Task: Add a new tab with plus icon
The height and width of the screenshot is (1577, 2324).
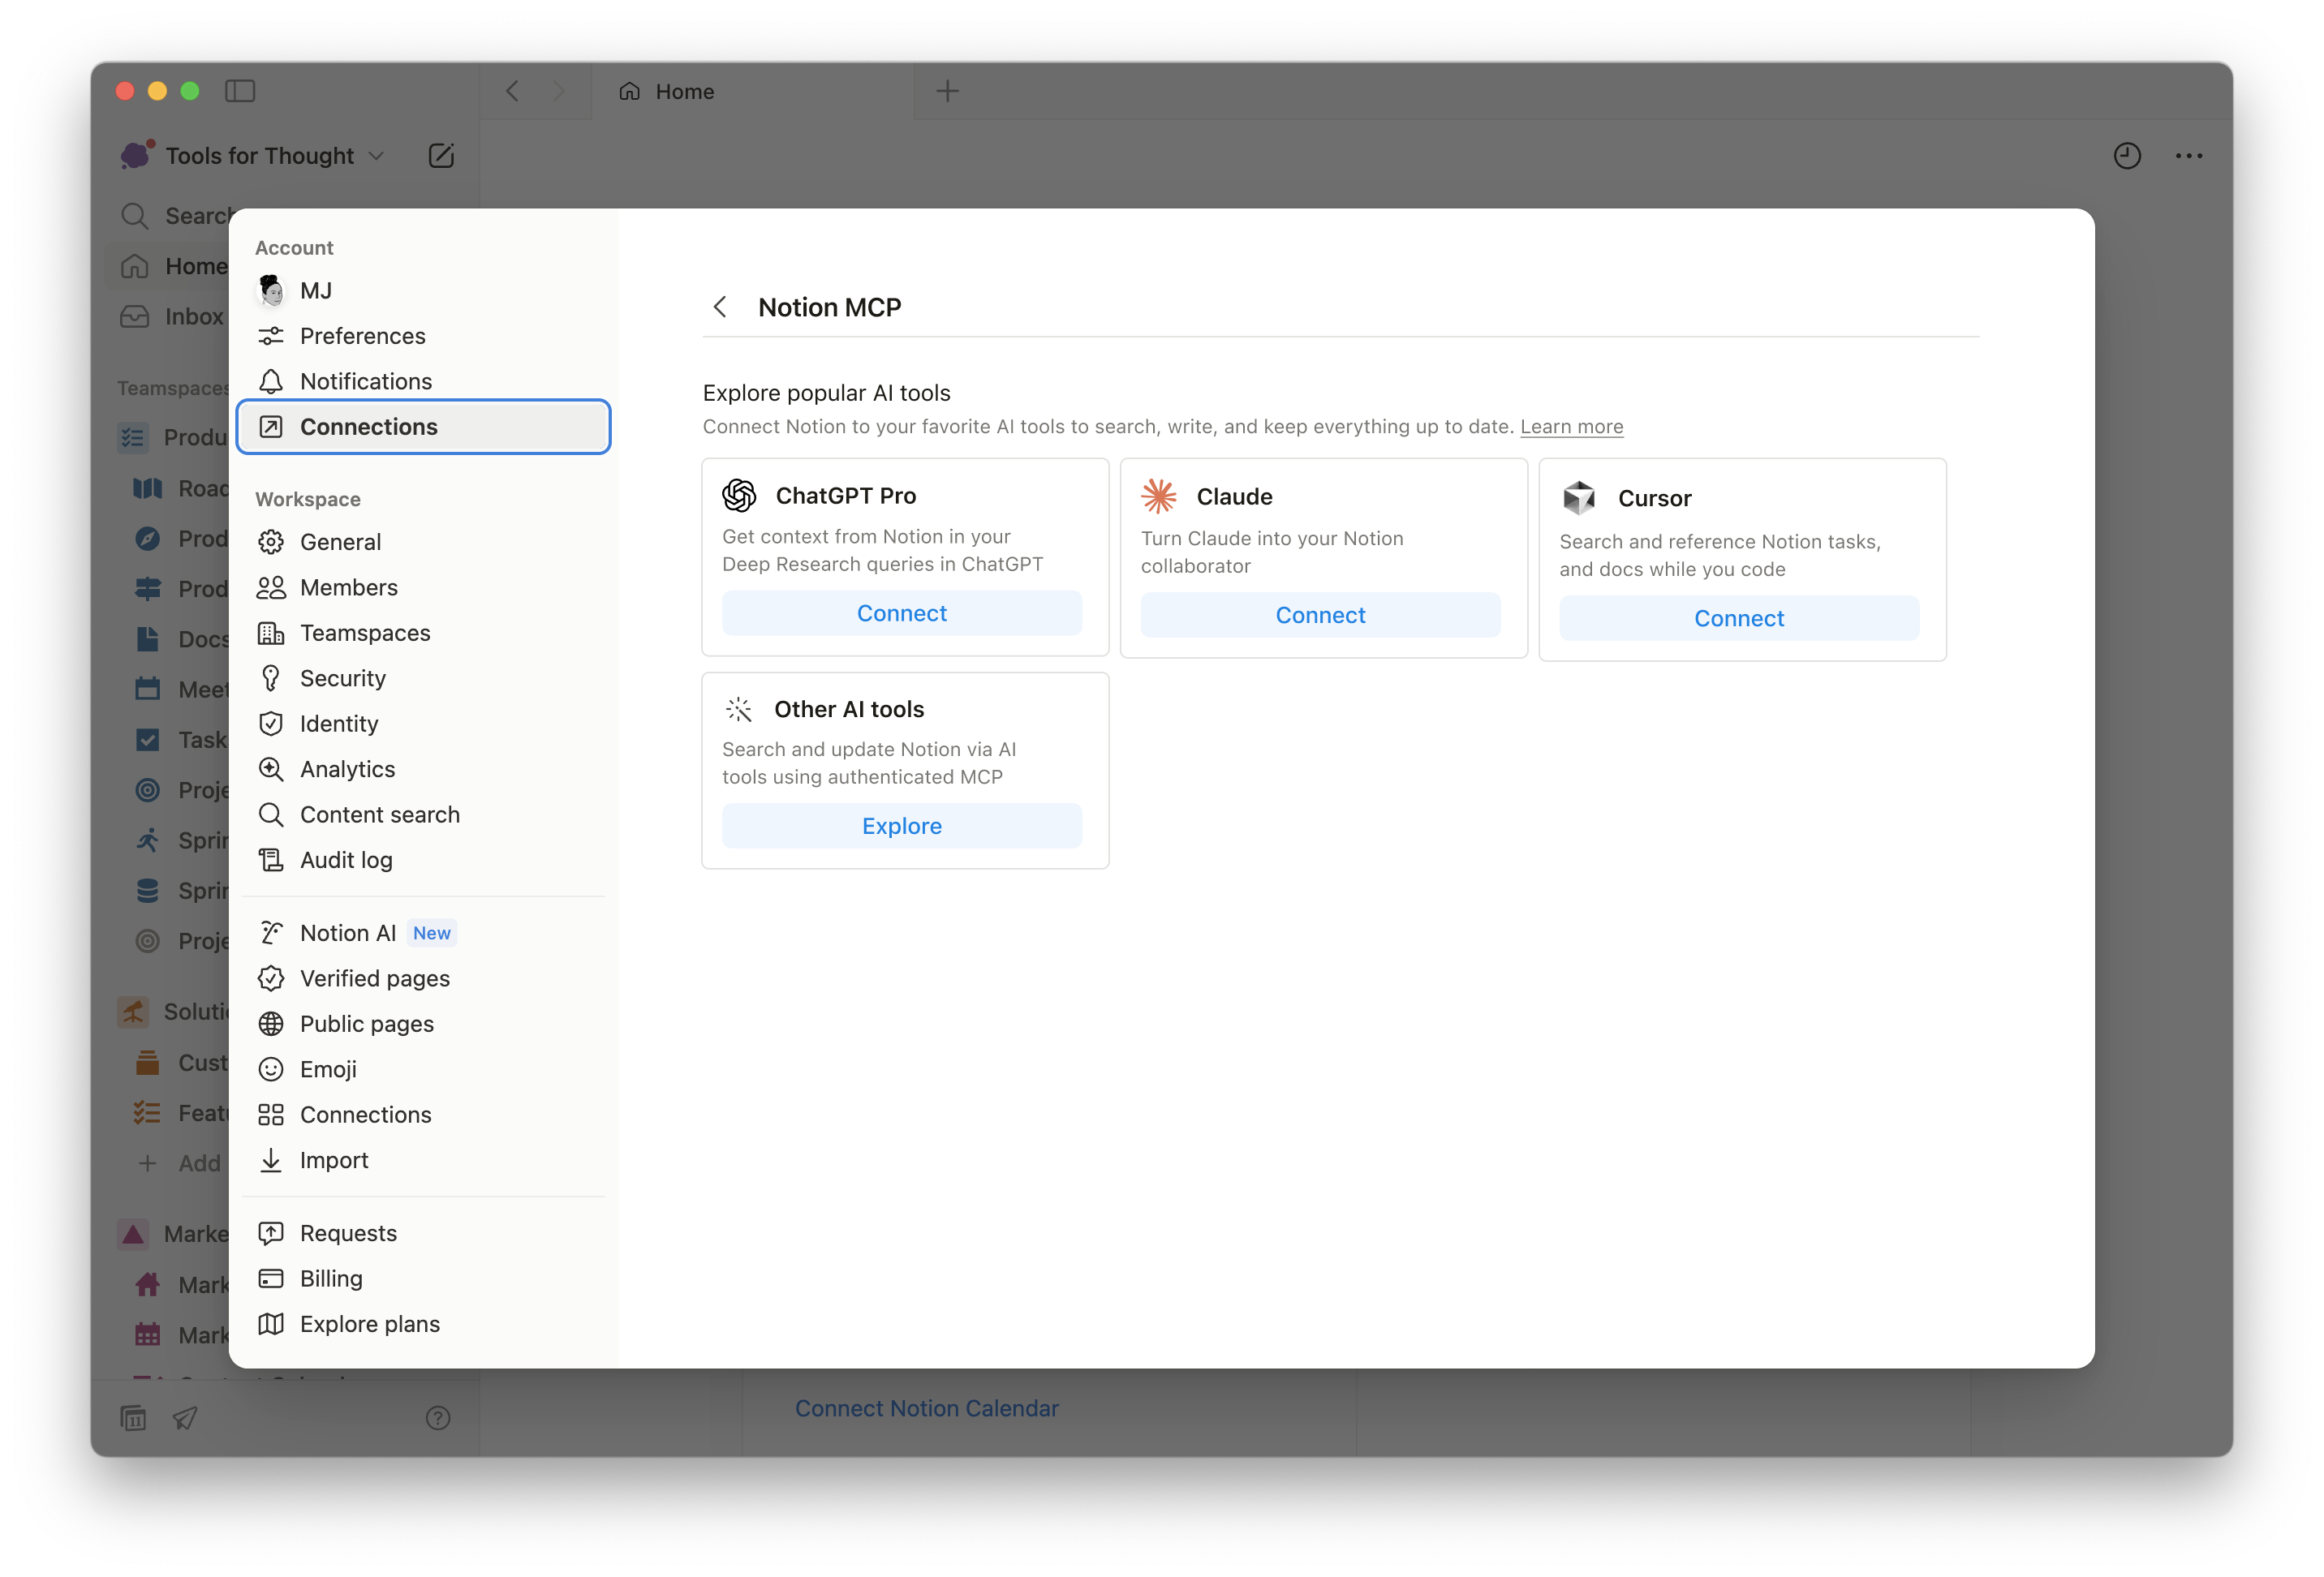Action: tap(946, 91)
